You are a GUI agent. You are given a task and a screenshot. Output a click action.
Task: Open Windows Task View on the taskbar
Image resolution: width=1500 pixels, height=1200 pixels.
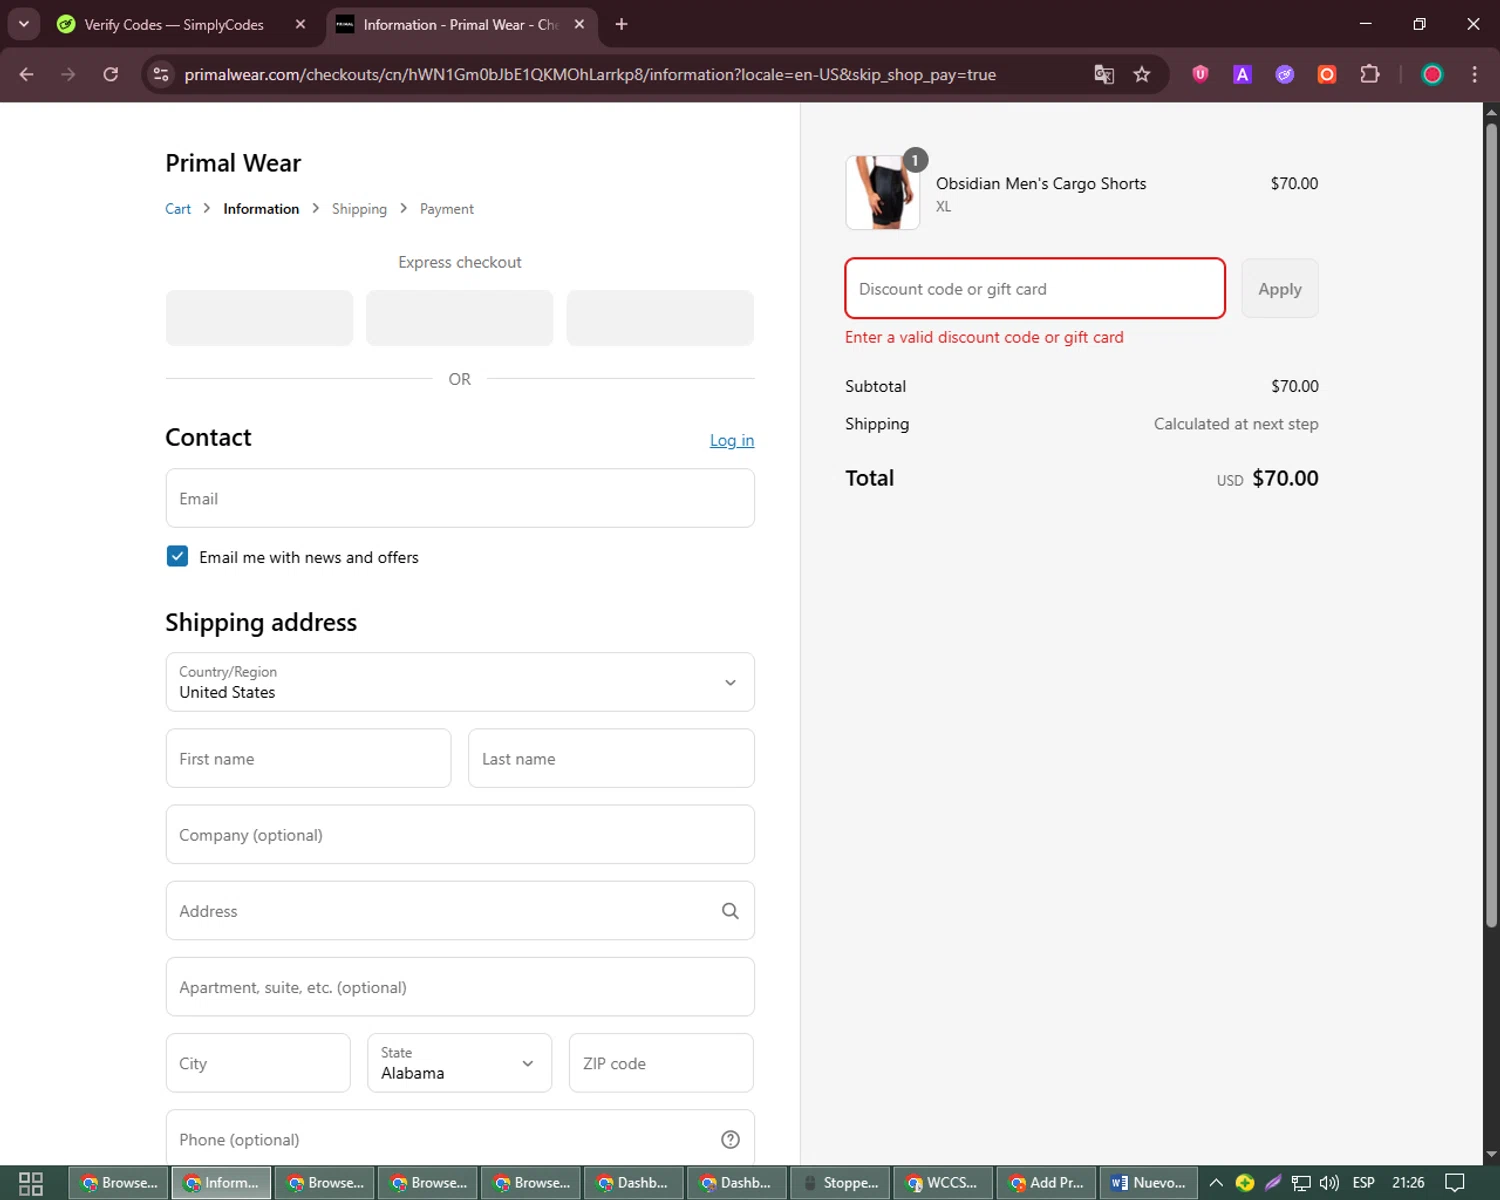pyautogui.click(x=31, y=1183)
